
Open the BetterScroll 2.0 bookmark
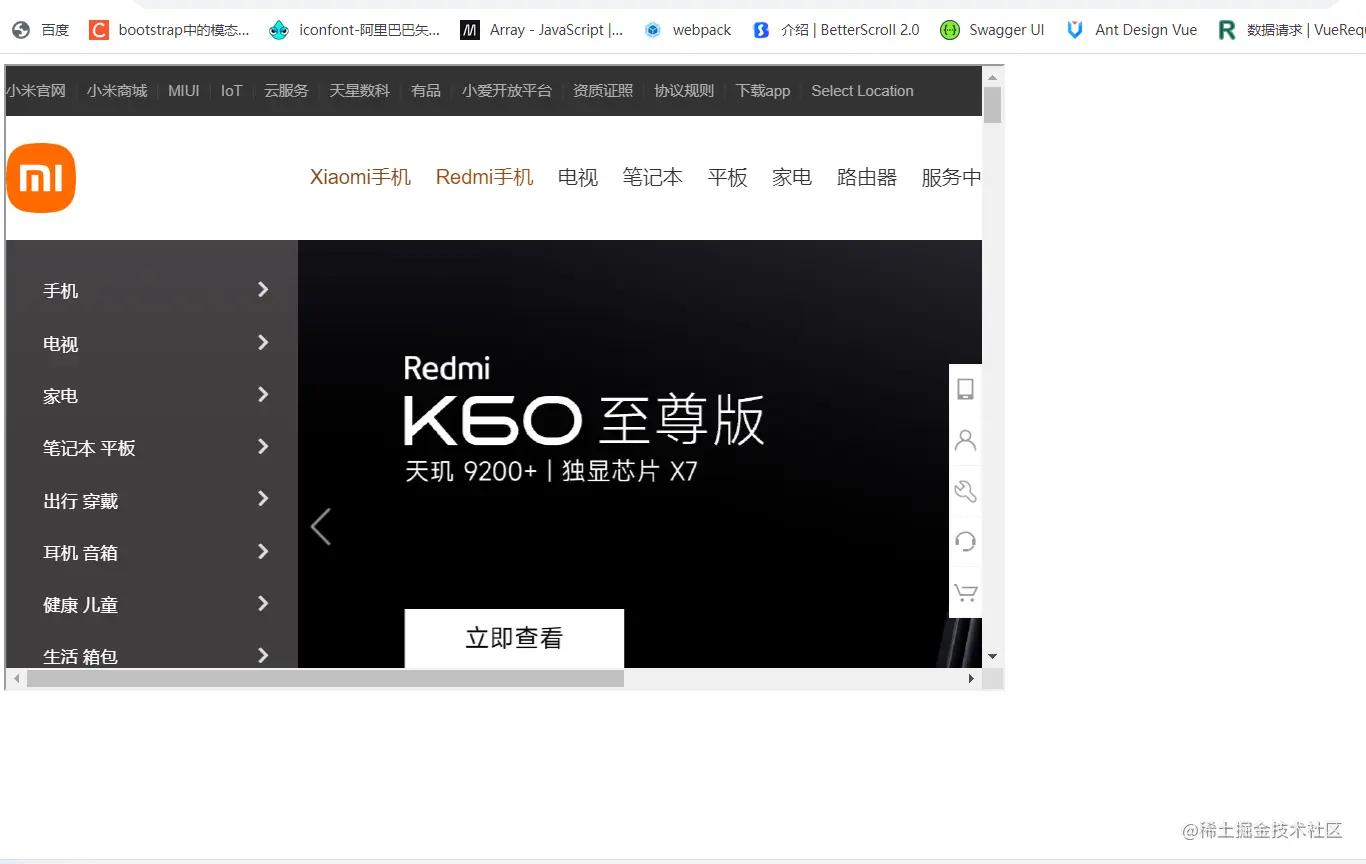[836, 30]
